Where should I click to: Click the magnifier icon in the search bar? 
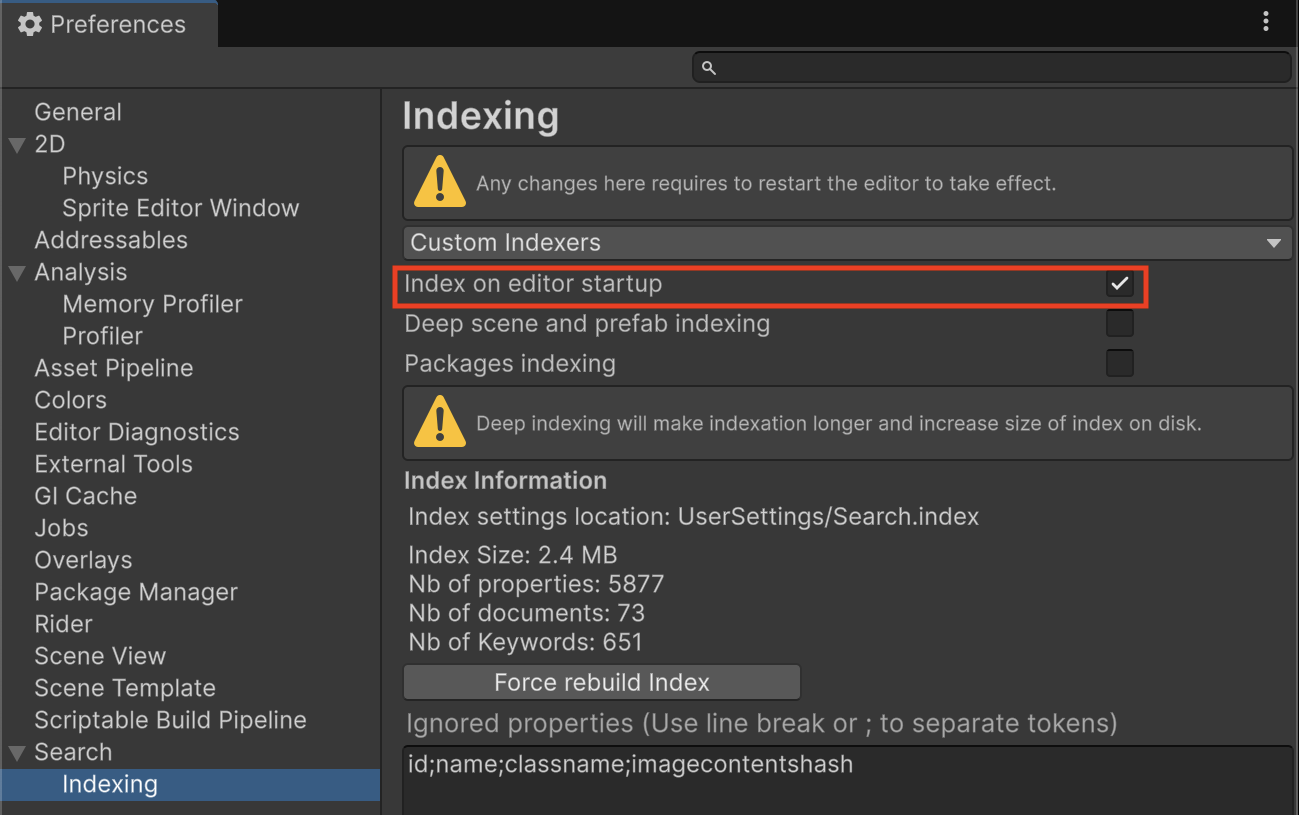[708, 67]
